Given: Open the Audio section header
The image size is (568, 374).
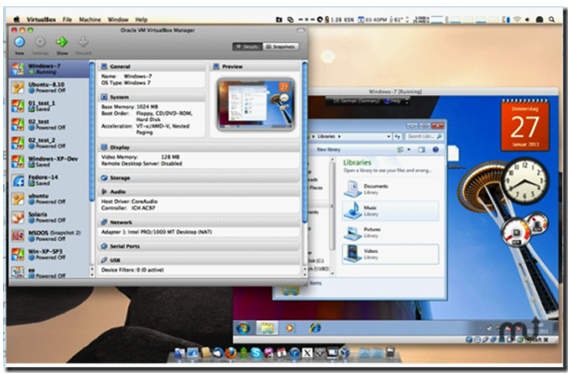Looking at the screenshot, I should tap(199, 191).
